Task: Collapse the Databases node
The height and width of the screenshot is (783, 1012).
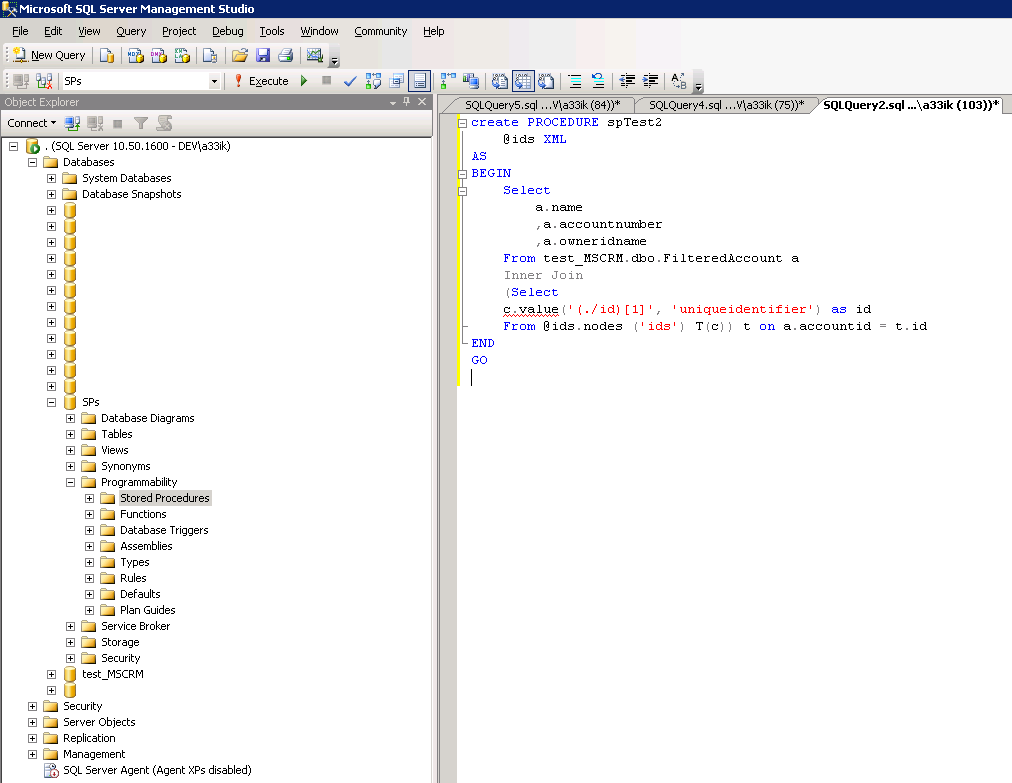Action: (32, 163)
